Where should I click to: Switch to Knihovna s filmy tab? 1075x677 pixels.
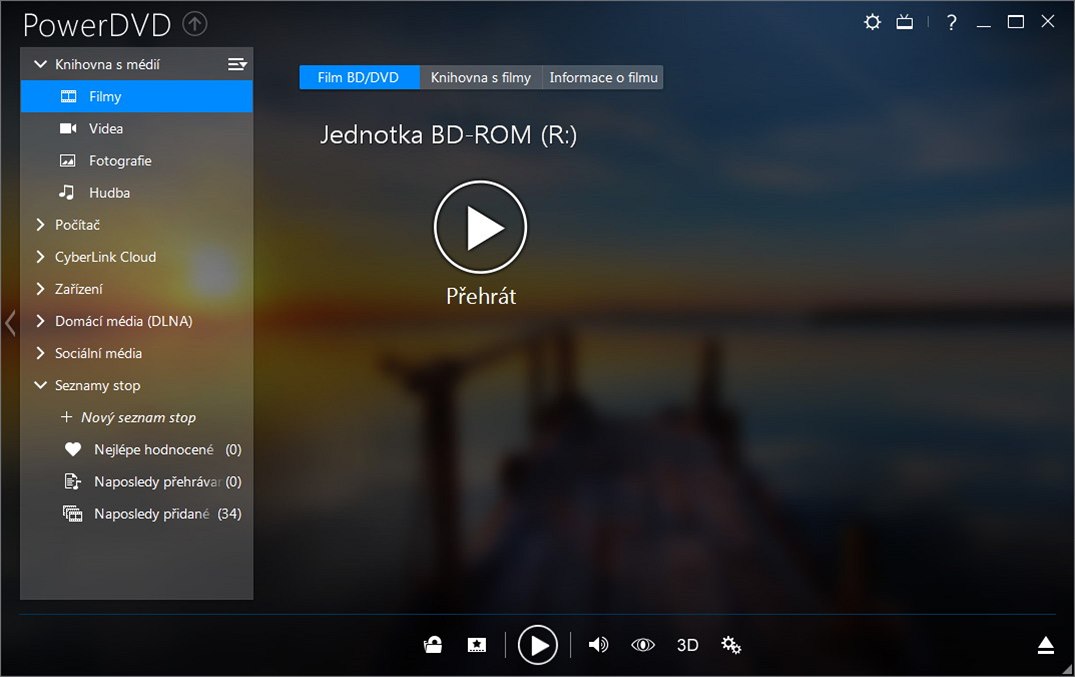[480, 78]
